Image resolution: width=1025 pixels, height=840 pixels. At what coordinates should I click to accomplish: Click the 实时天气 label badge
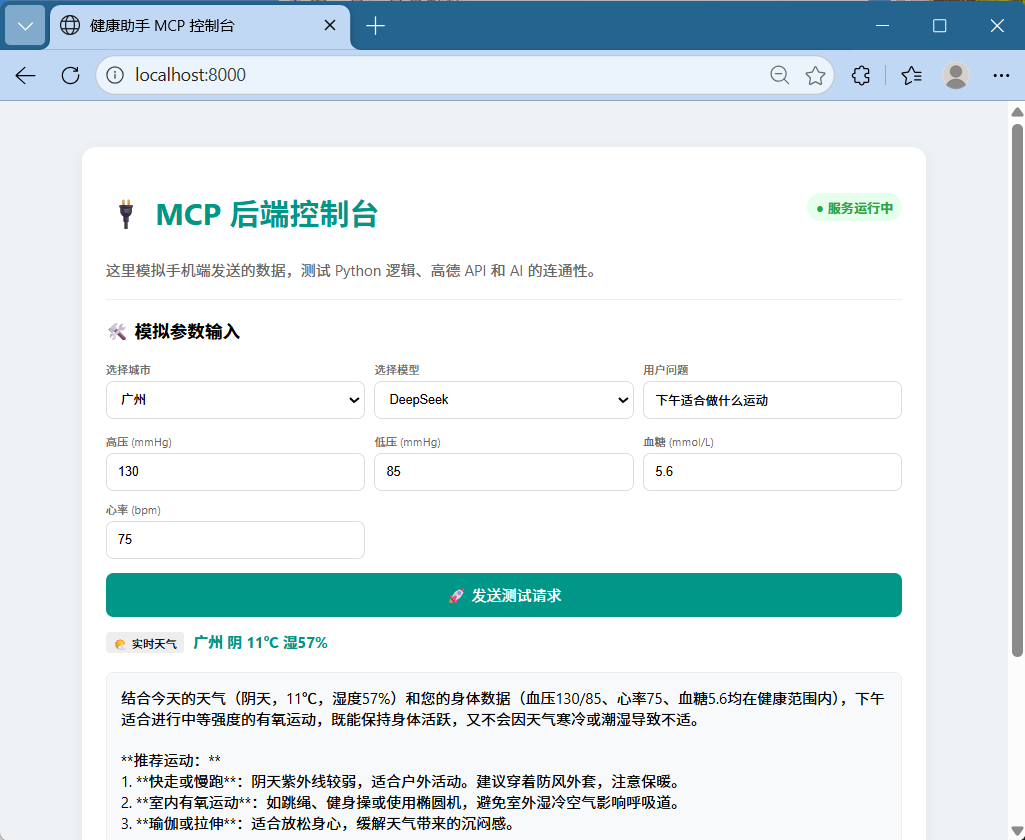[145, 643]
